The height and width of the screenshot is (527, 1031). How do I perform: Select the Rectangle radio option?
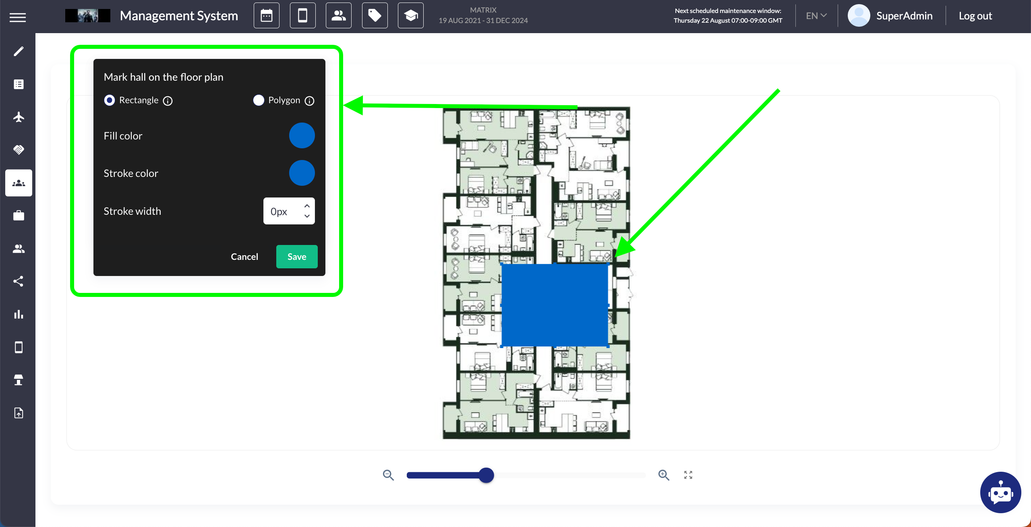point(109,101)
